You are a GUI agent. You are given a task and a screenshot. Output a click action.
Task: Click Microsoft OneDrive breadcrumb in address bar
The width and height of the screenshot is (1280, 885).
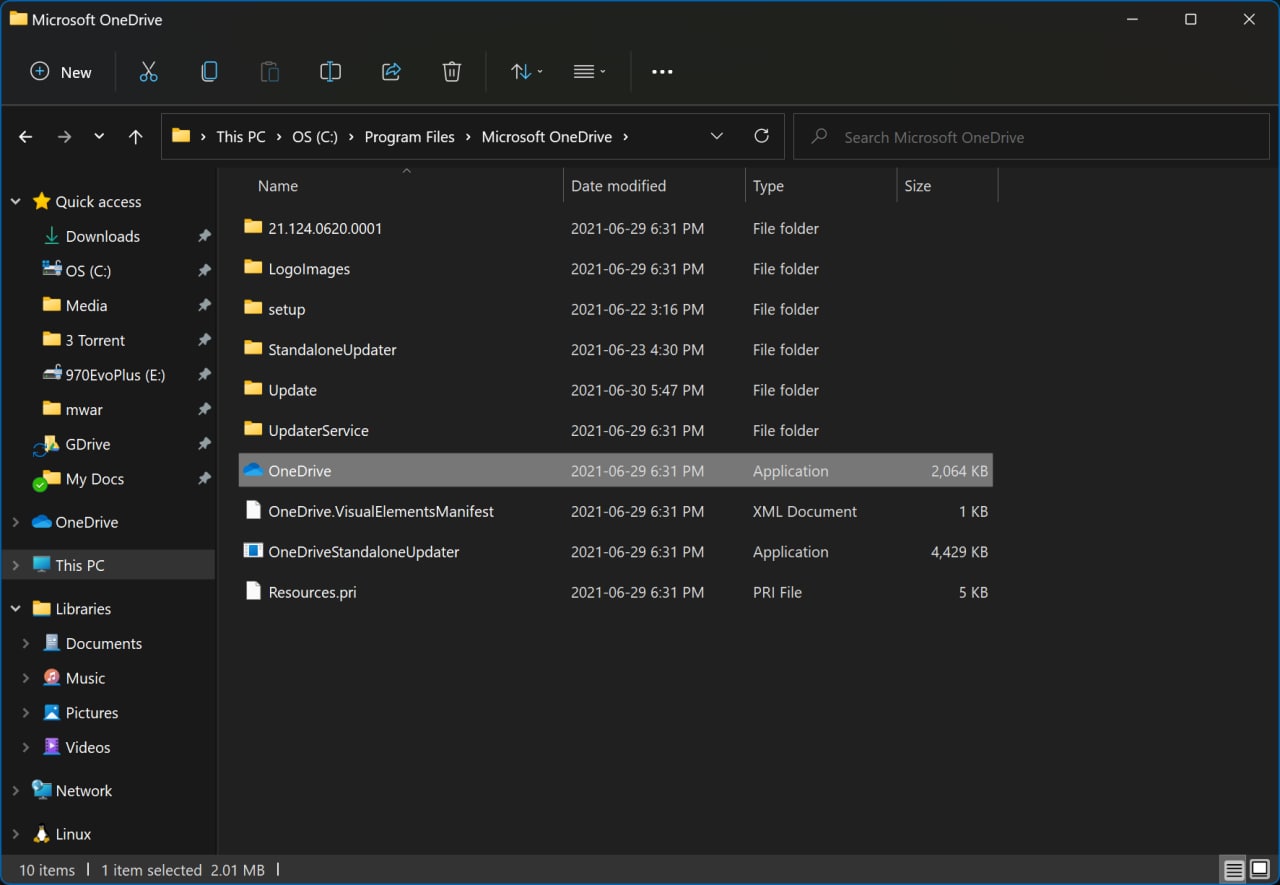547,137
